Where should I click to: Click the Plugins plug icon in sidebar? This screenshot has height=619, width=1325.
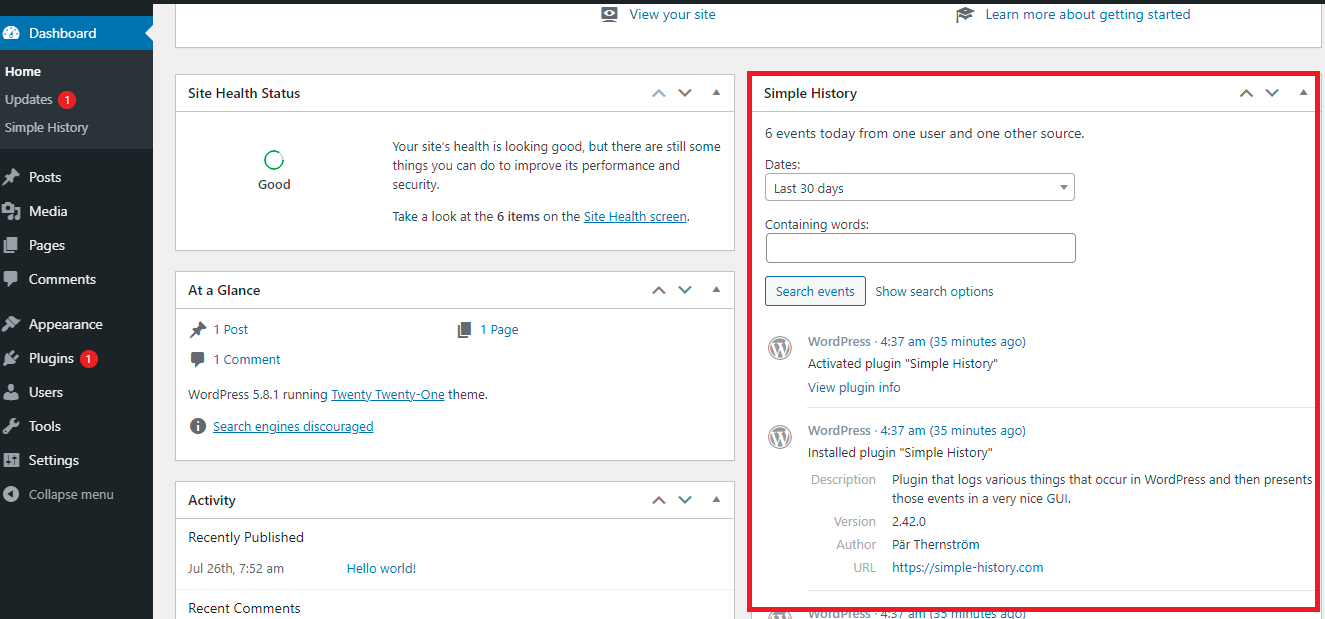12,358
